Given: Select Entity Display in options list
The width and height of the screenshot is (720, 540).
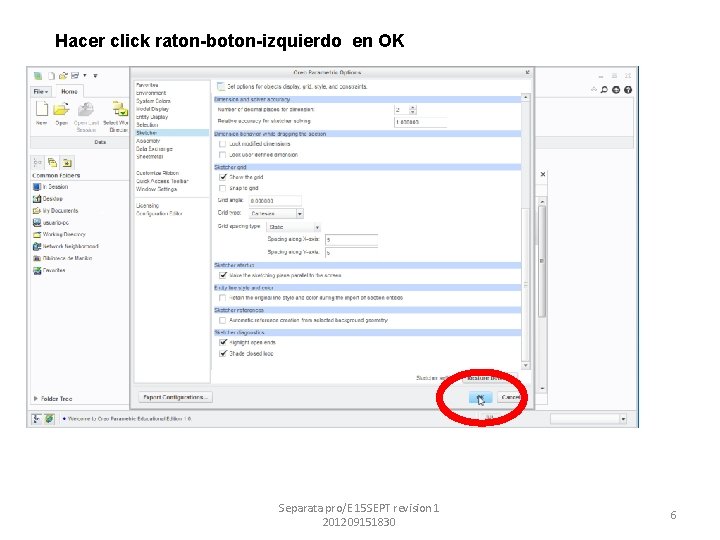Looking at the screenshot, I should (152, 117).
